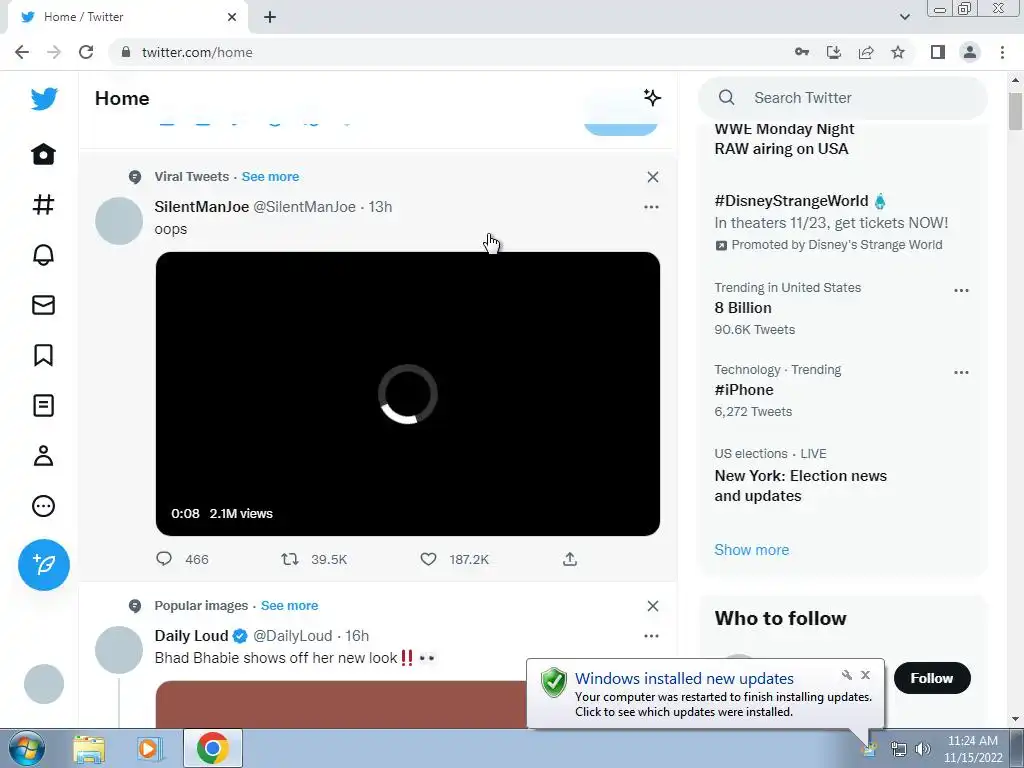Open more options for SilentManJoe tweet

[x=651, y=207]
